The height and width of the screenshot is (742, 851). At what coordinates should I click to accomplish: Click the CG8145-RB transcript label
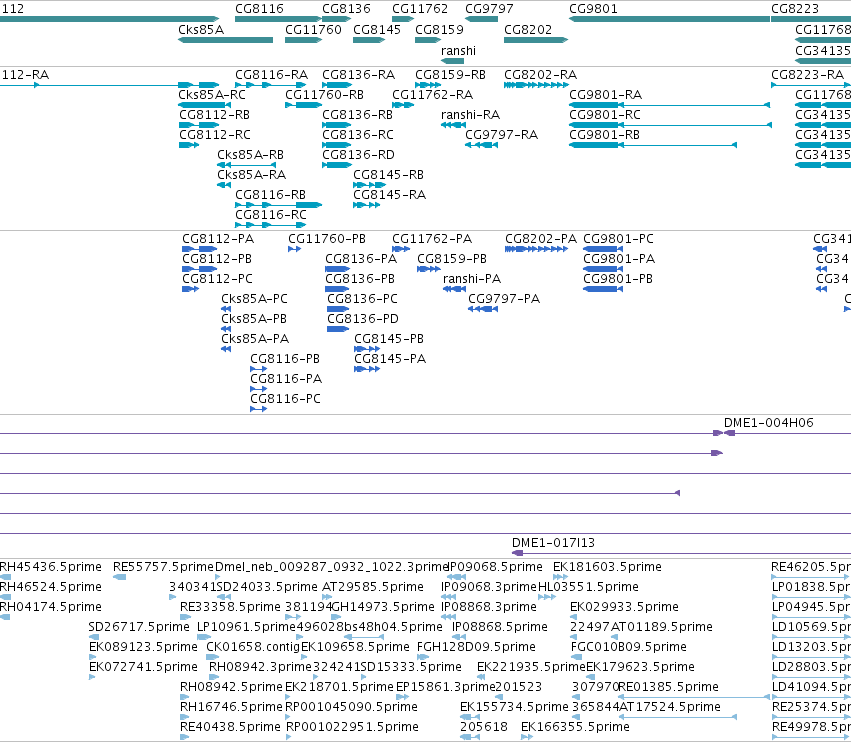coord(388,175)
